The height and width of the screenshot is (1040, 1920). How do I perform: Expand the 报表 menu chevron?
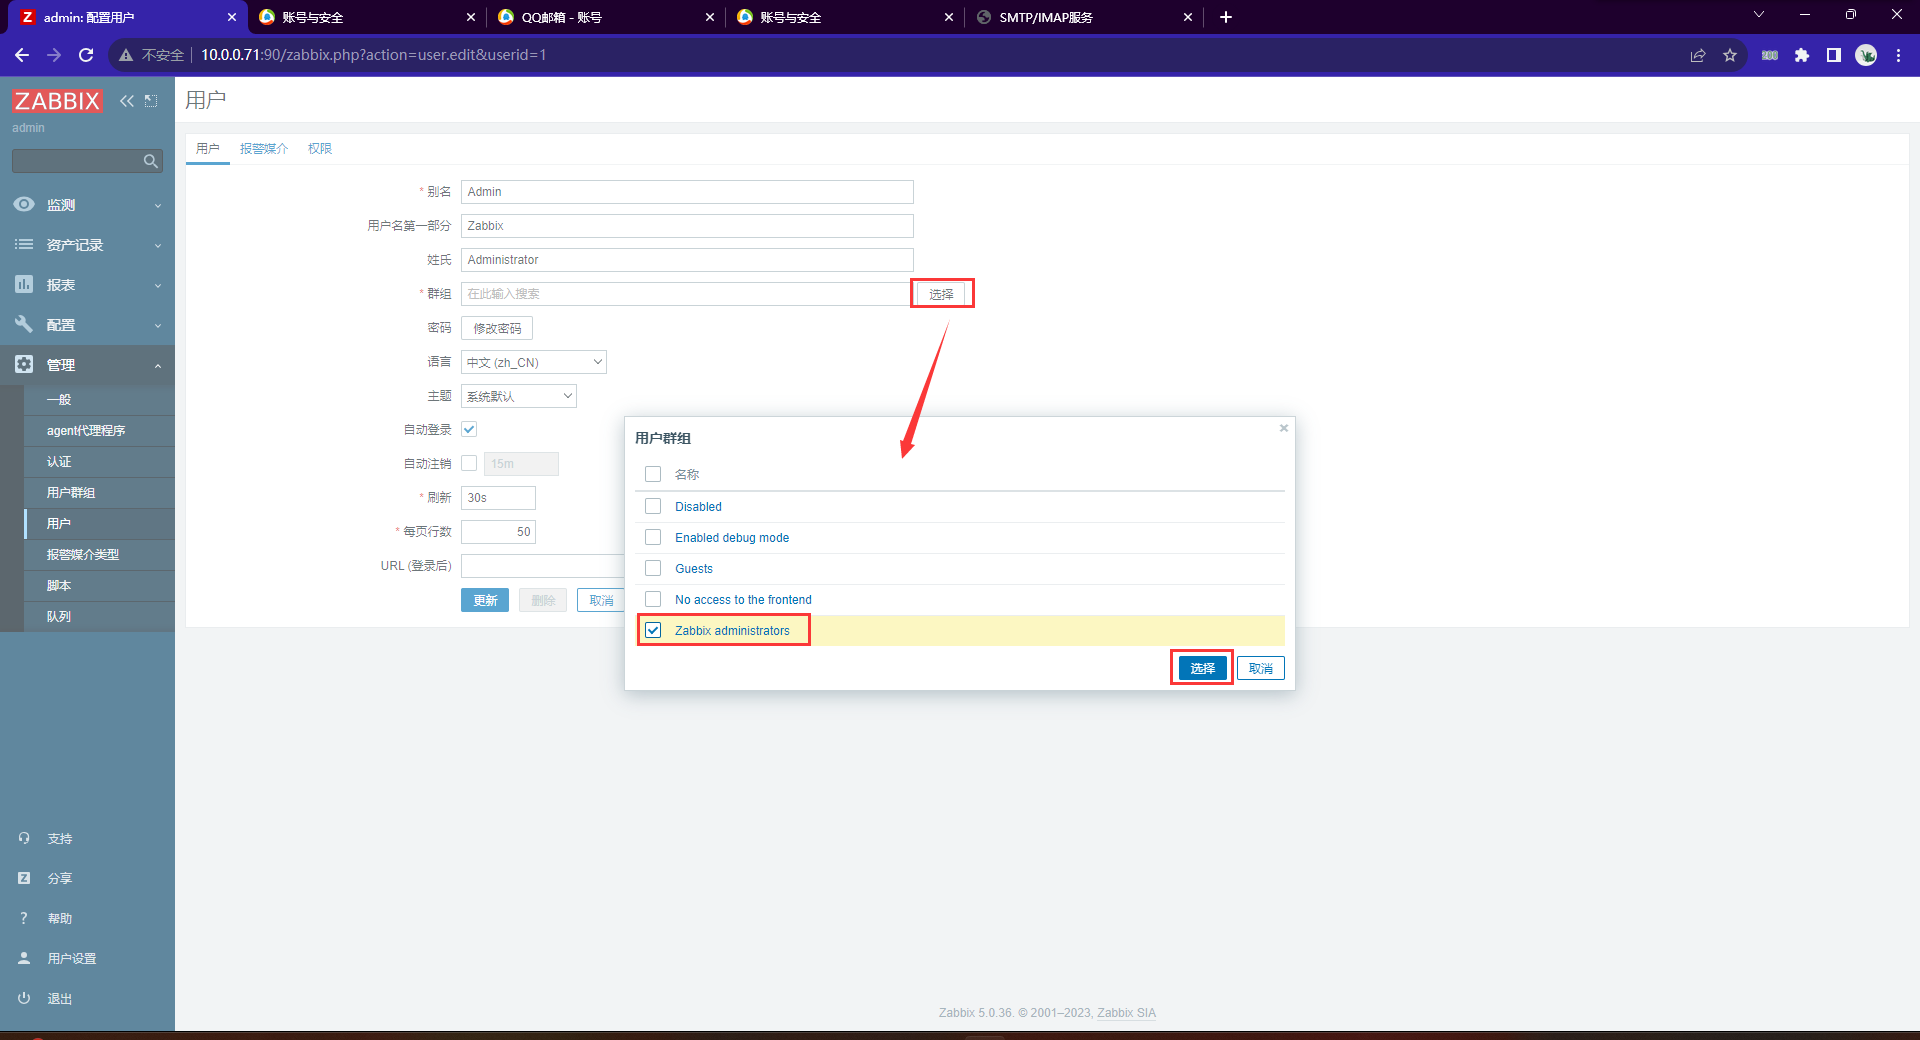click(x=158, y=285)
